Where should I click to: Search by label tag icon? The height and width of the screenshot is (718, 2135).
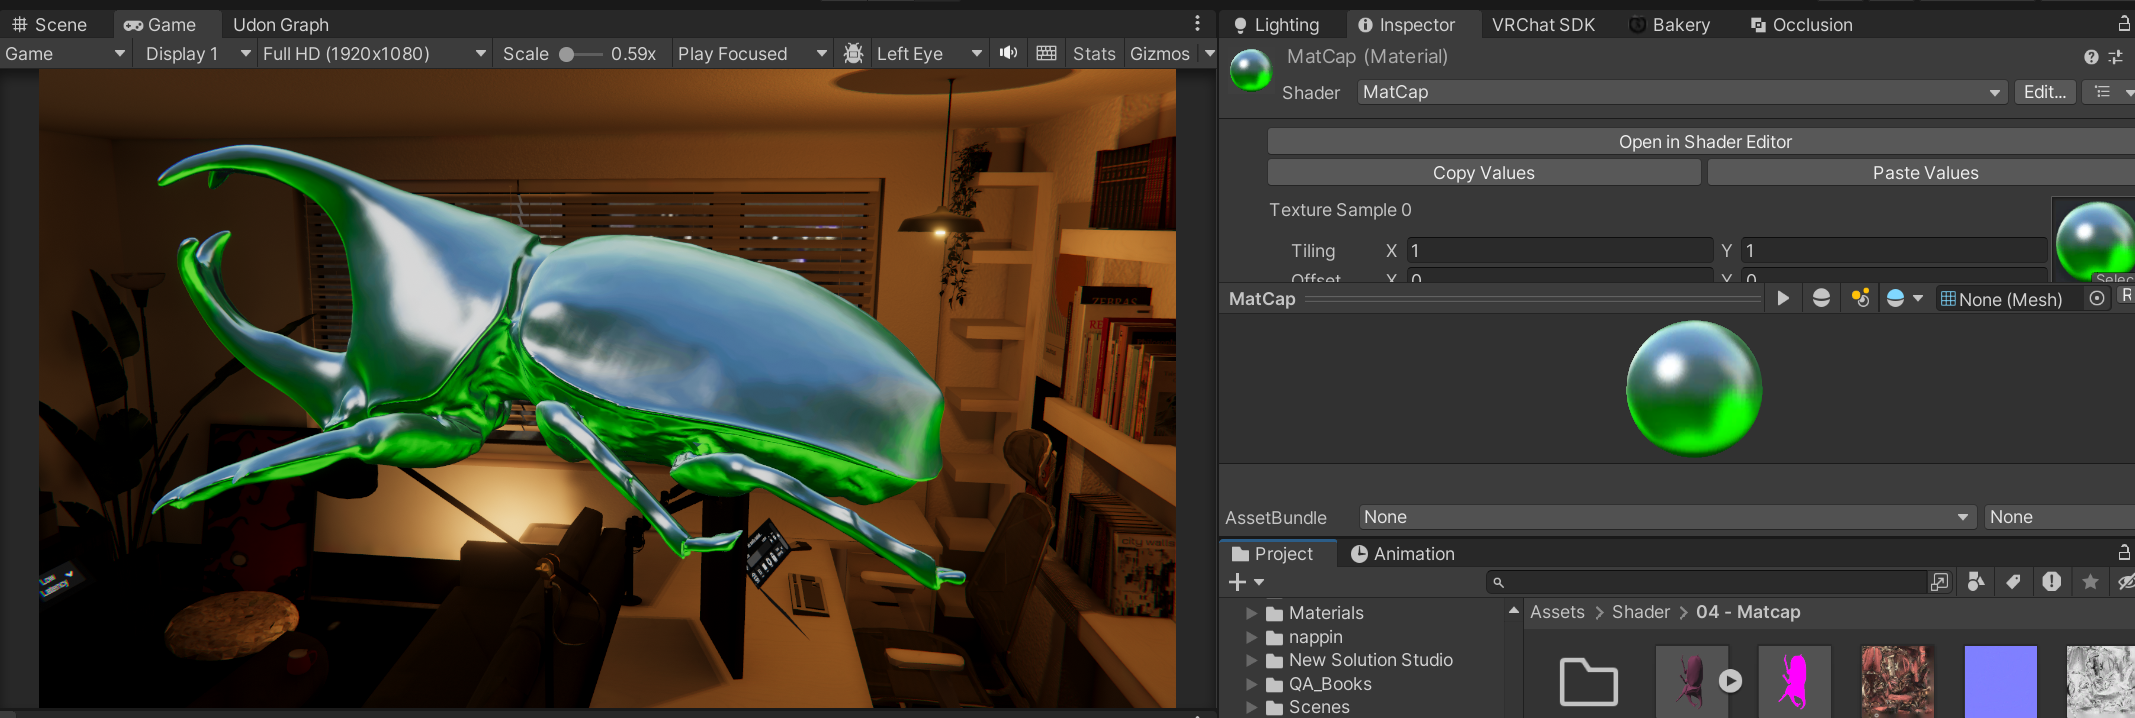tap(2013, 582)
